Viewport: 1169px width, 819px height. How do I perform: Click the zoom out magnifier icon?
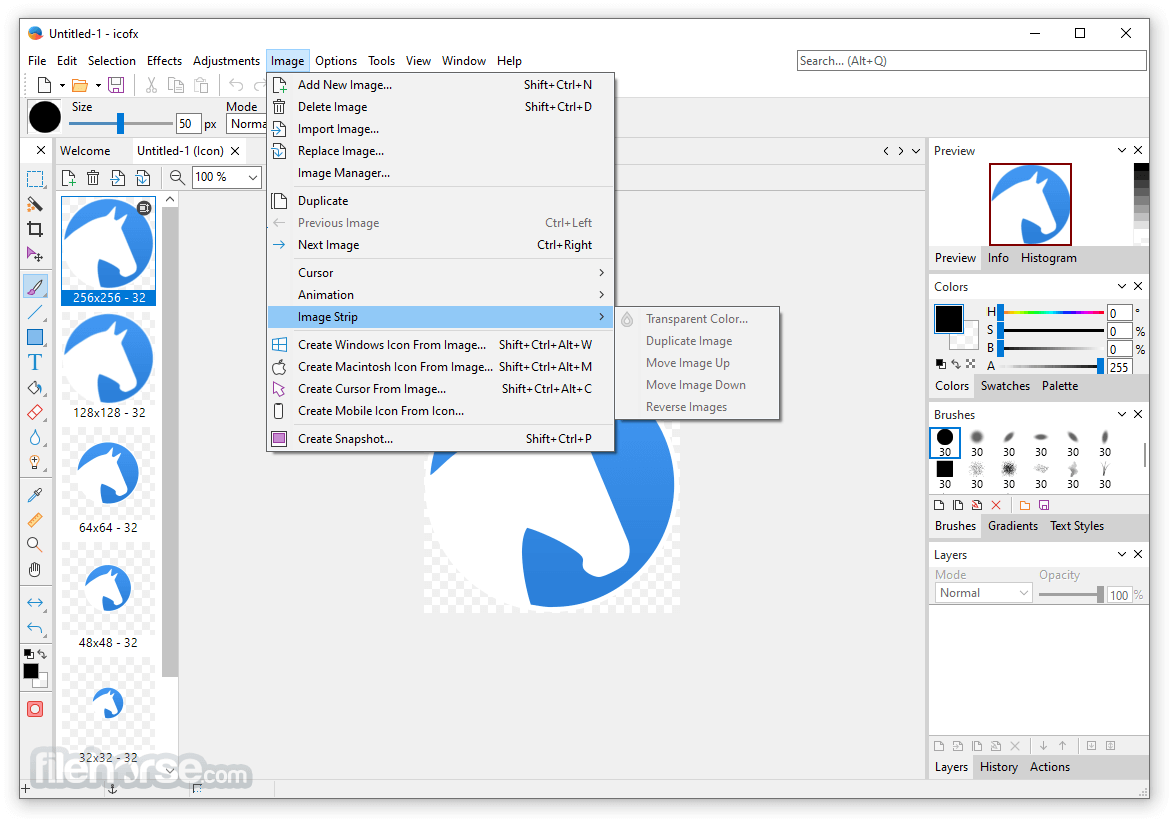177,177
